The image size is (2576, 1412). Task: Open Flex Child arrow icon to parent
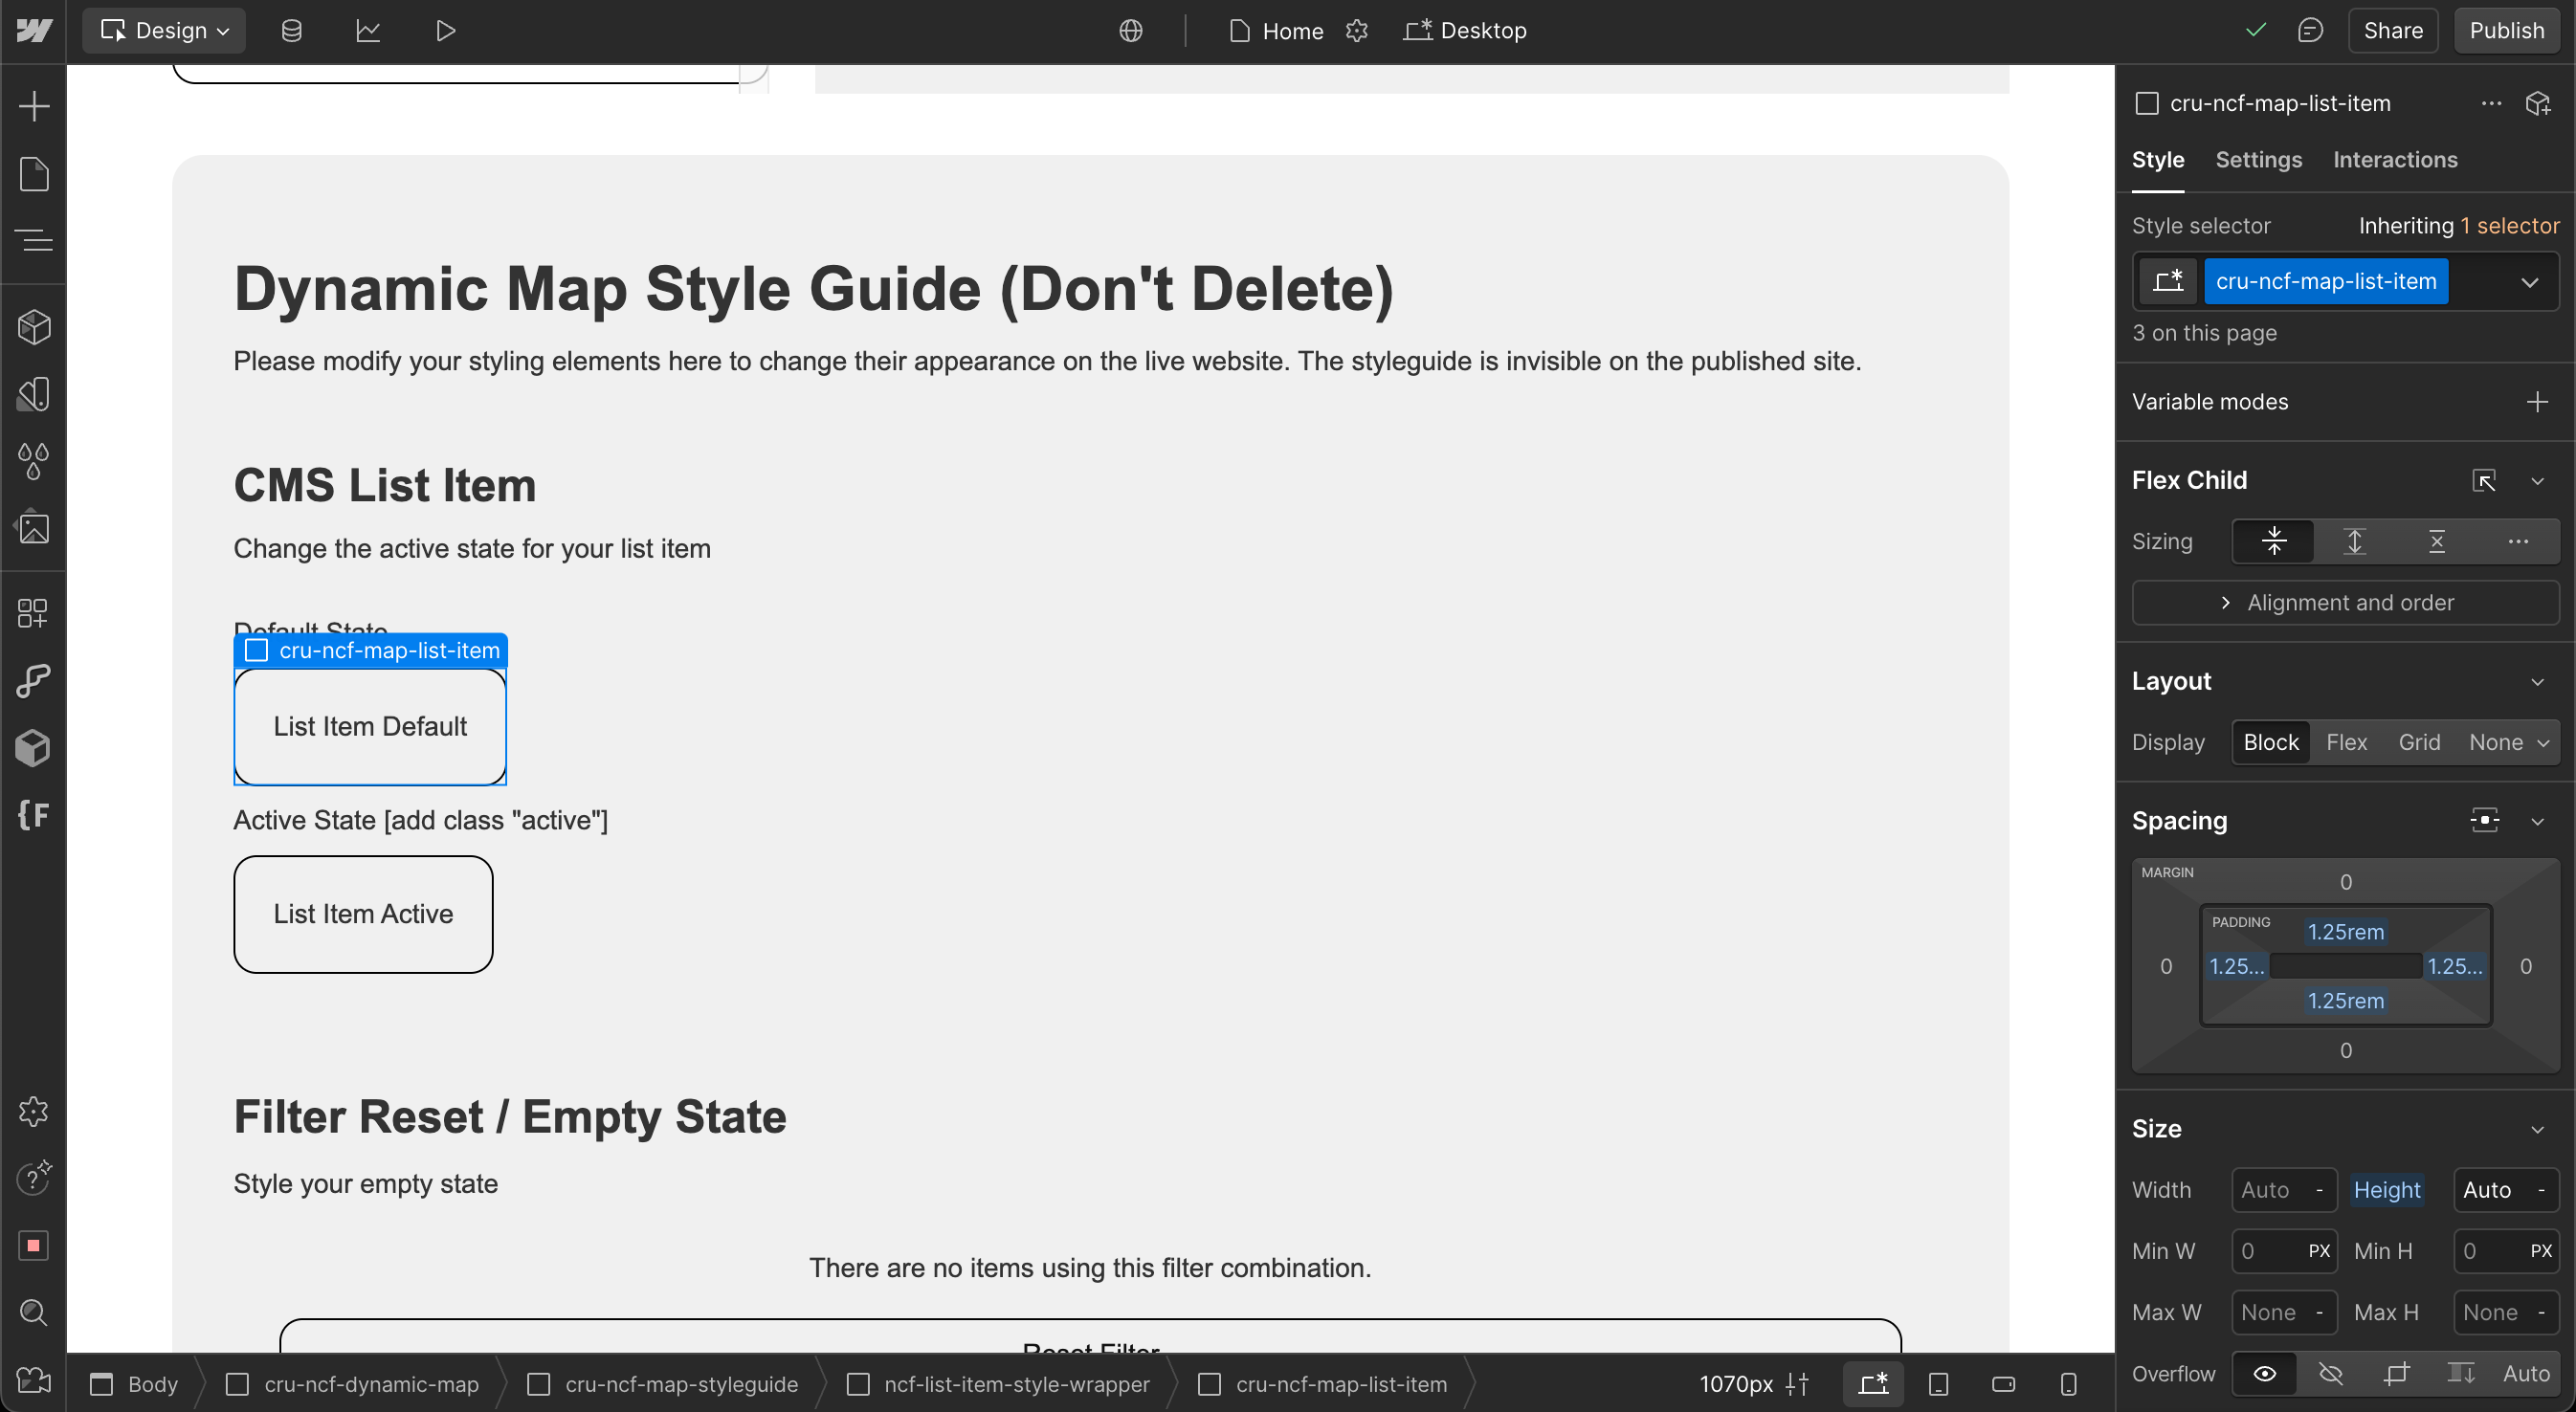coord(2484,481)
